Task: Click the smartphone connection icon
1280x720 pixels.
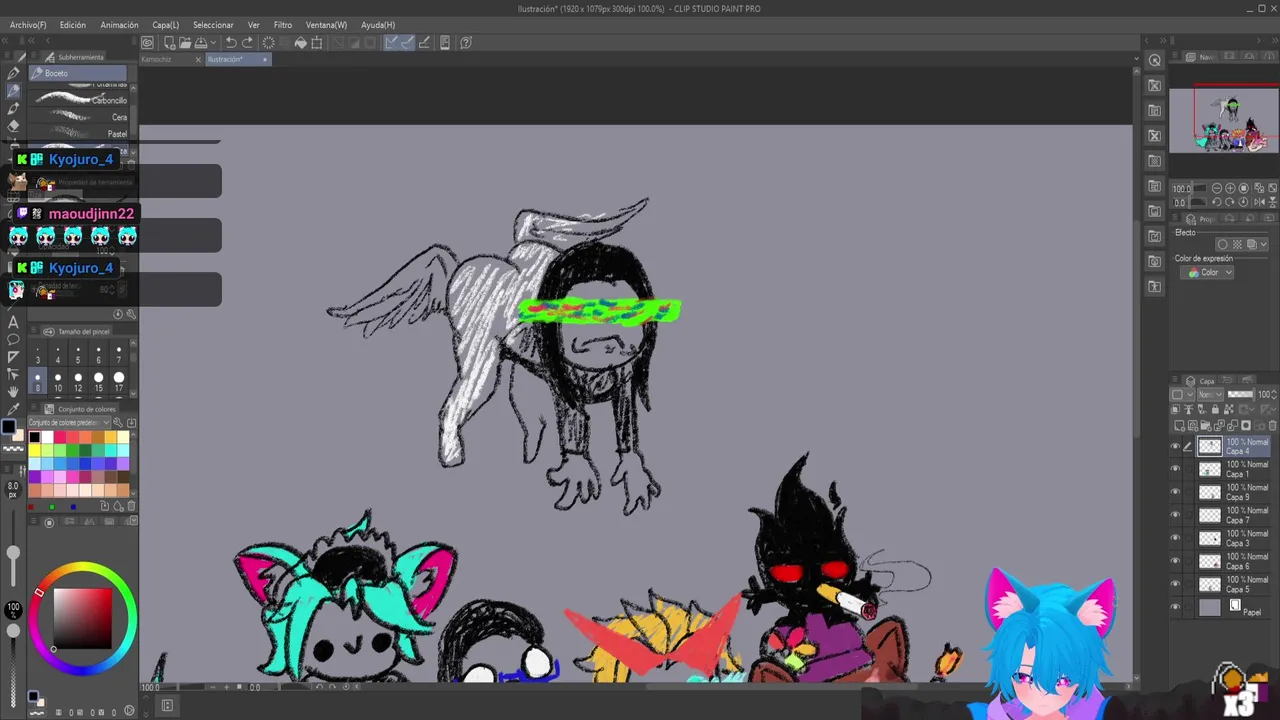Action: tap(445, 42)
